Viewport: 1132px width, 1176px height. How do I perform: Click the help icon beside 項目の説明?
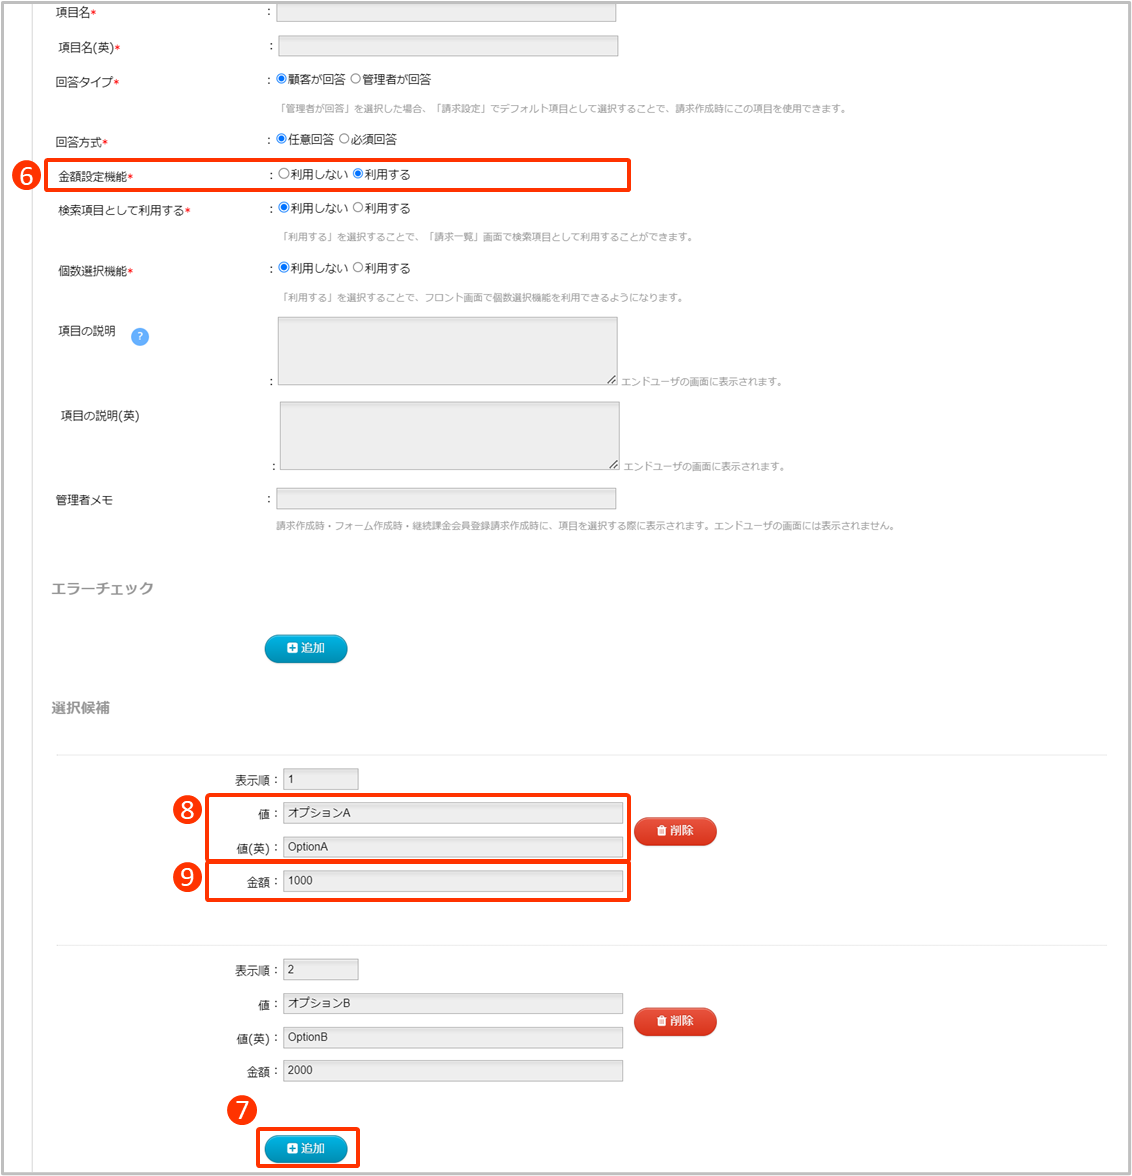click(140, 337)
